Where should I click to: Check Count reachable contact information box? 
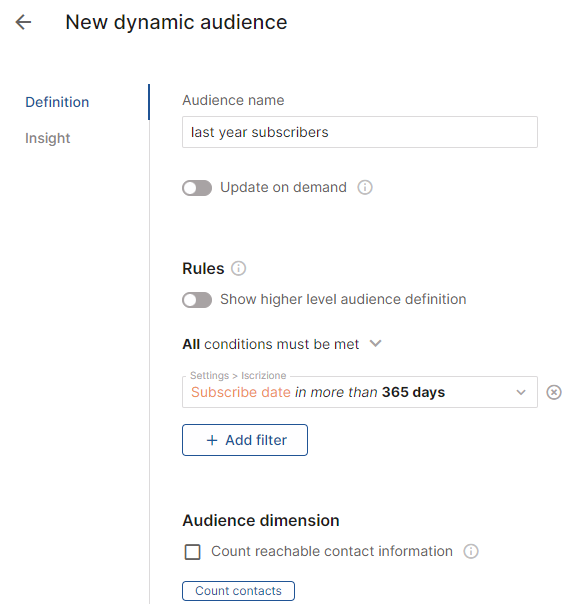(x=193, y=552)
